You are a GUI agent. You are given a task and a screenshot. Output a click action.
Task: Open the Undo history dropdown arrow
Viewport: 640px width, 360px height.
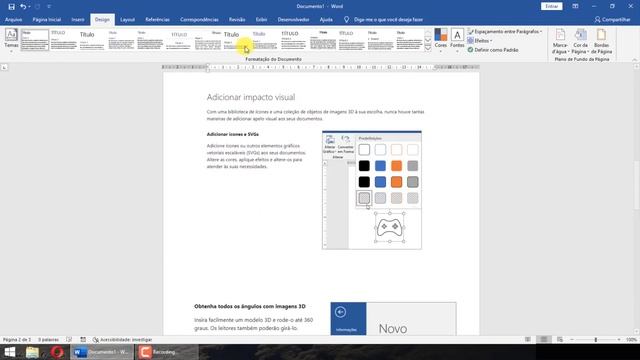(x=29, y=7)
